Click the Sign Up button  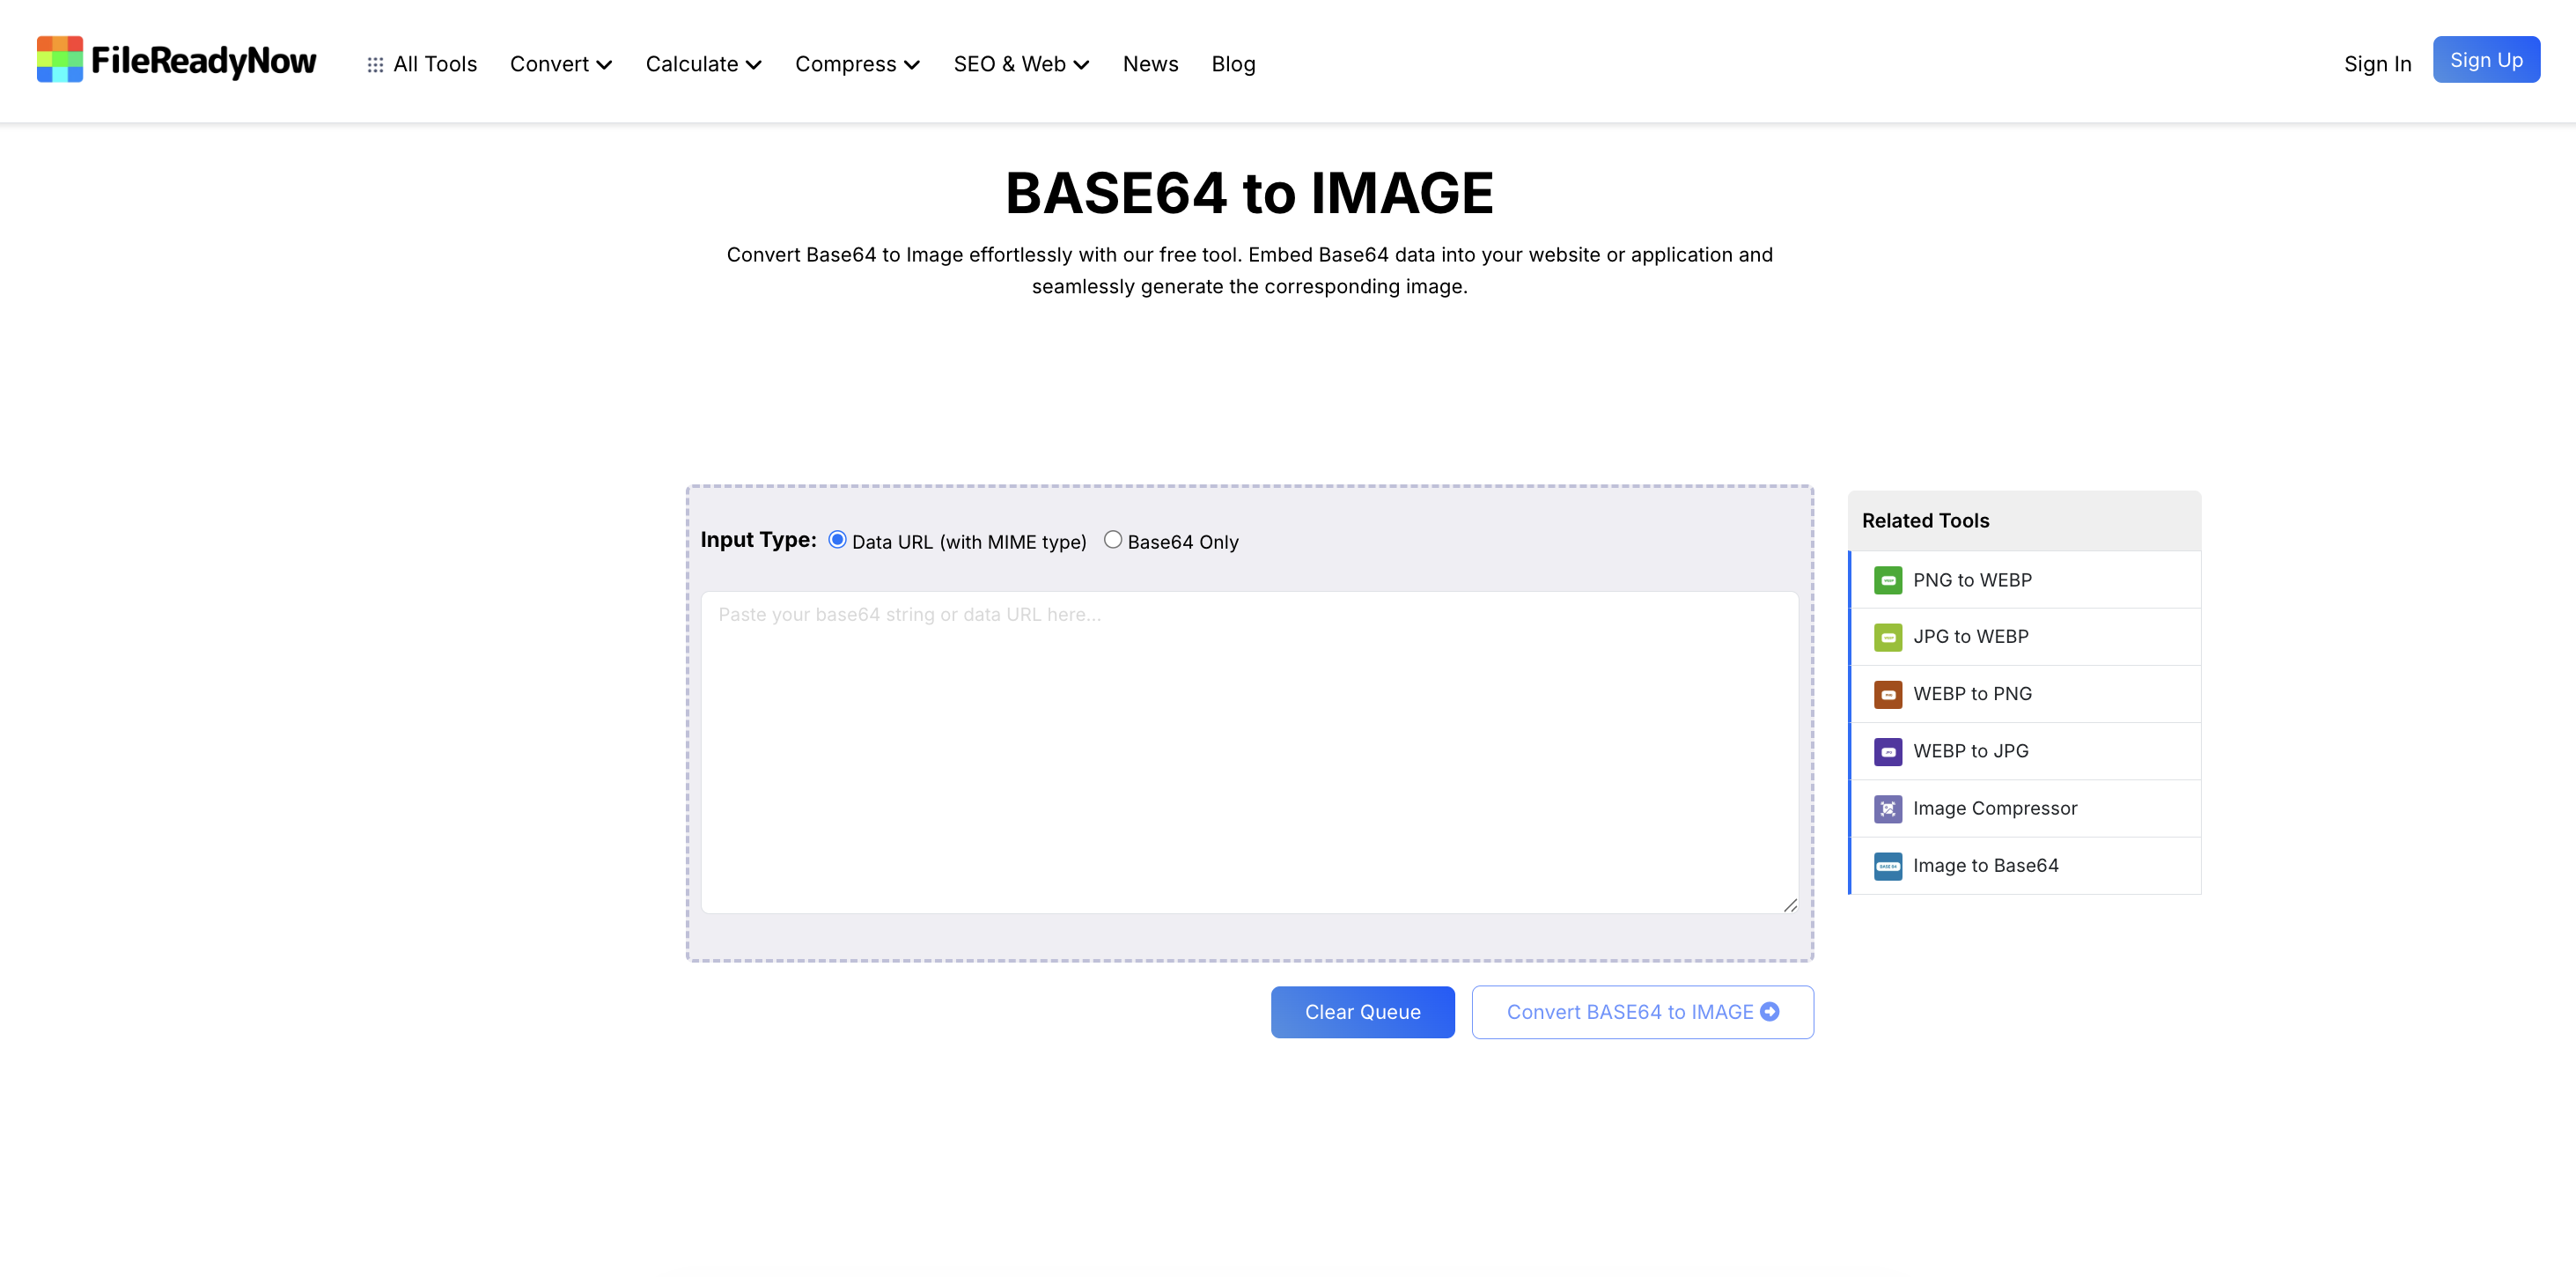point(2485,60)
